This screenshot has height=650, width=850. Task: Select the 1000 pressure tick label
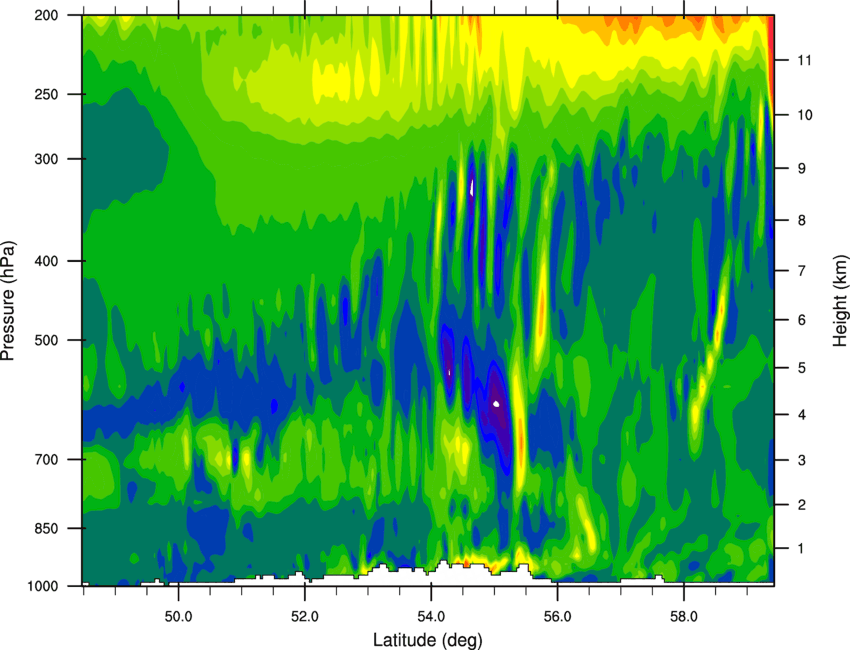(43, 586)
